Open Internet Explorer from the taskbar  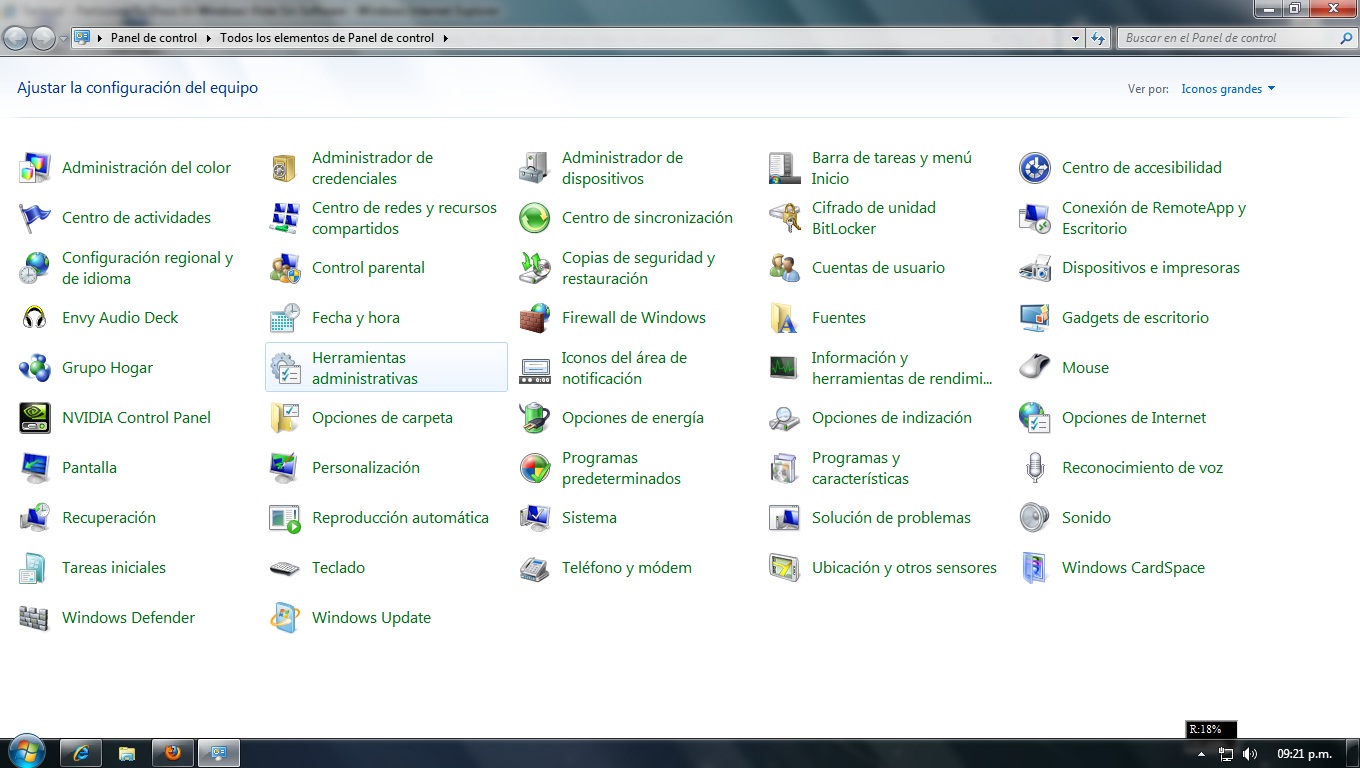pos(81,753)
